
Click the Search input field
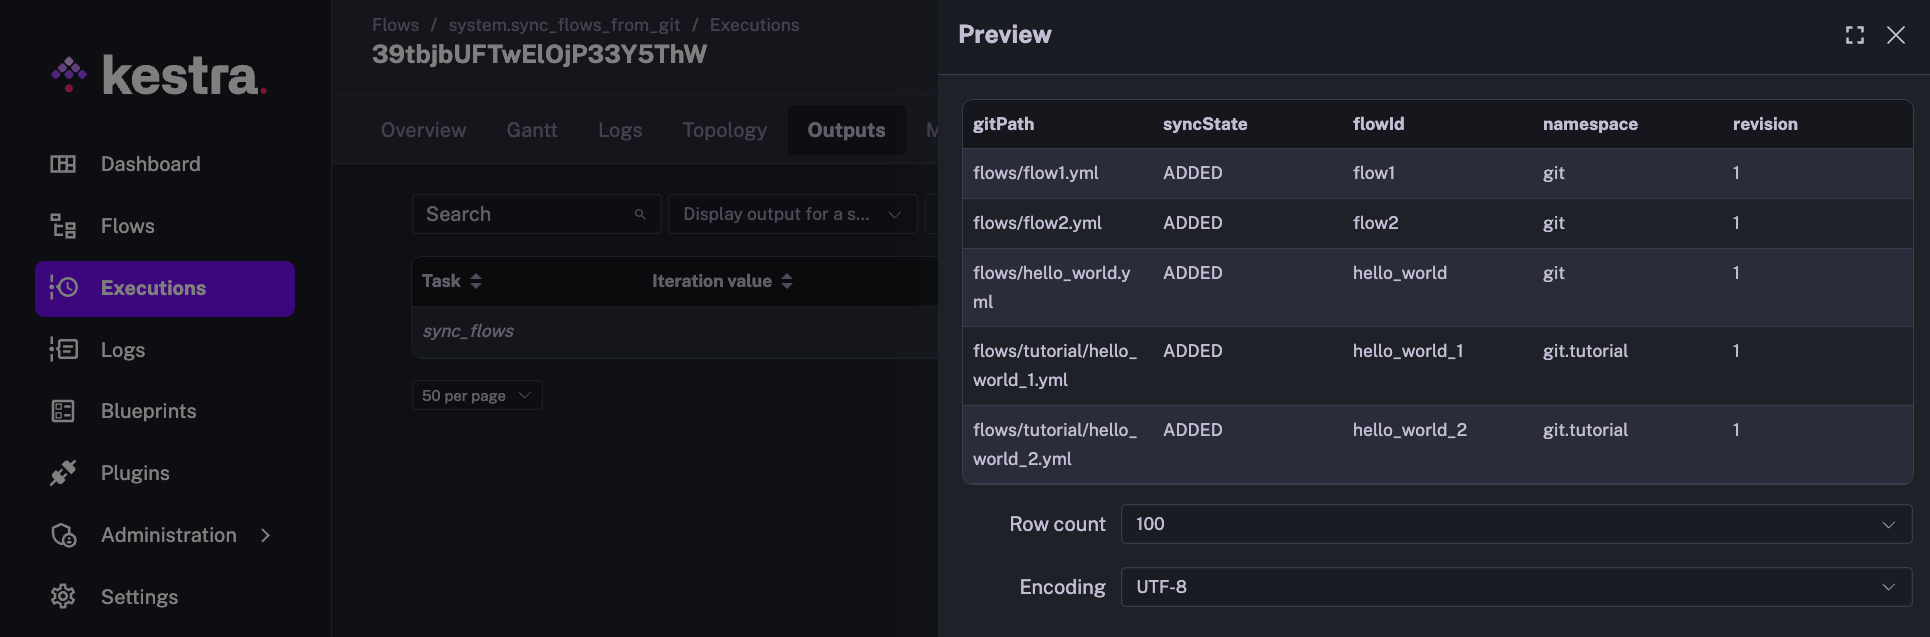click(525, 214)
